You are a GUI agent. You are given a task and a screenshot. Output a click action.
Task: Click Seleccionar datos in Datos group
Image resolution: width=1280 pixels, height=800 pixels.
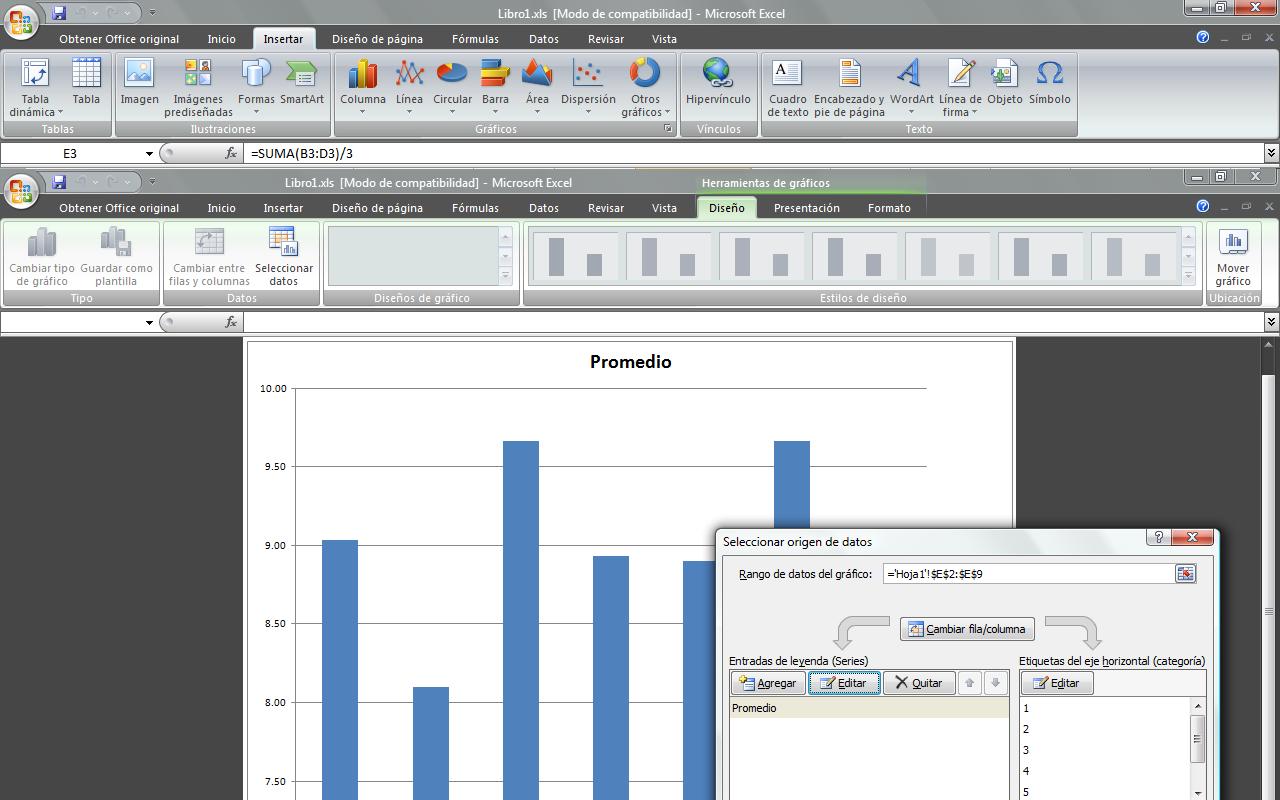(284, 256)
